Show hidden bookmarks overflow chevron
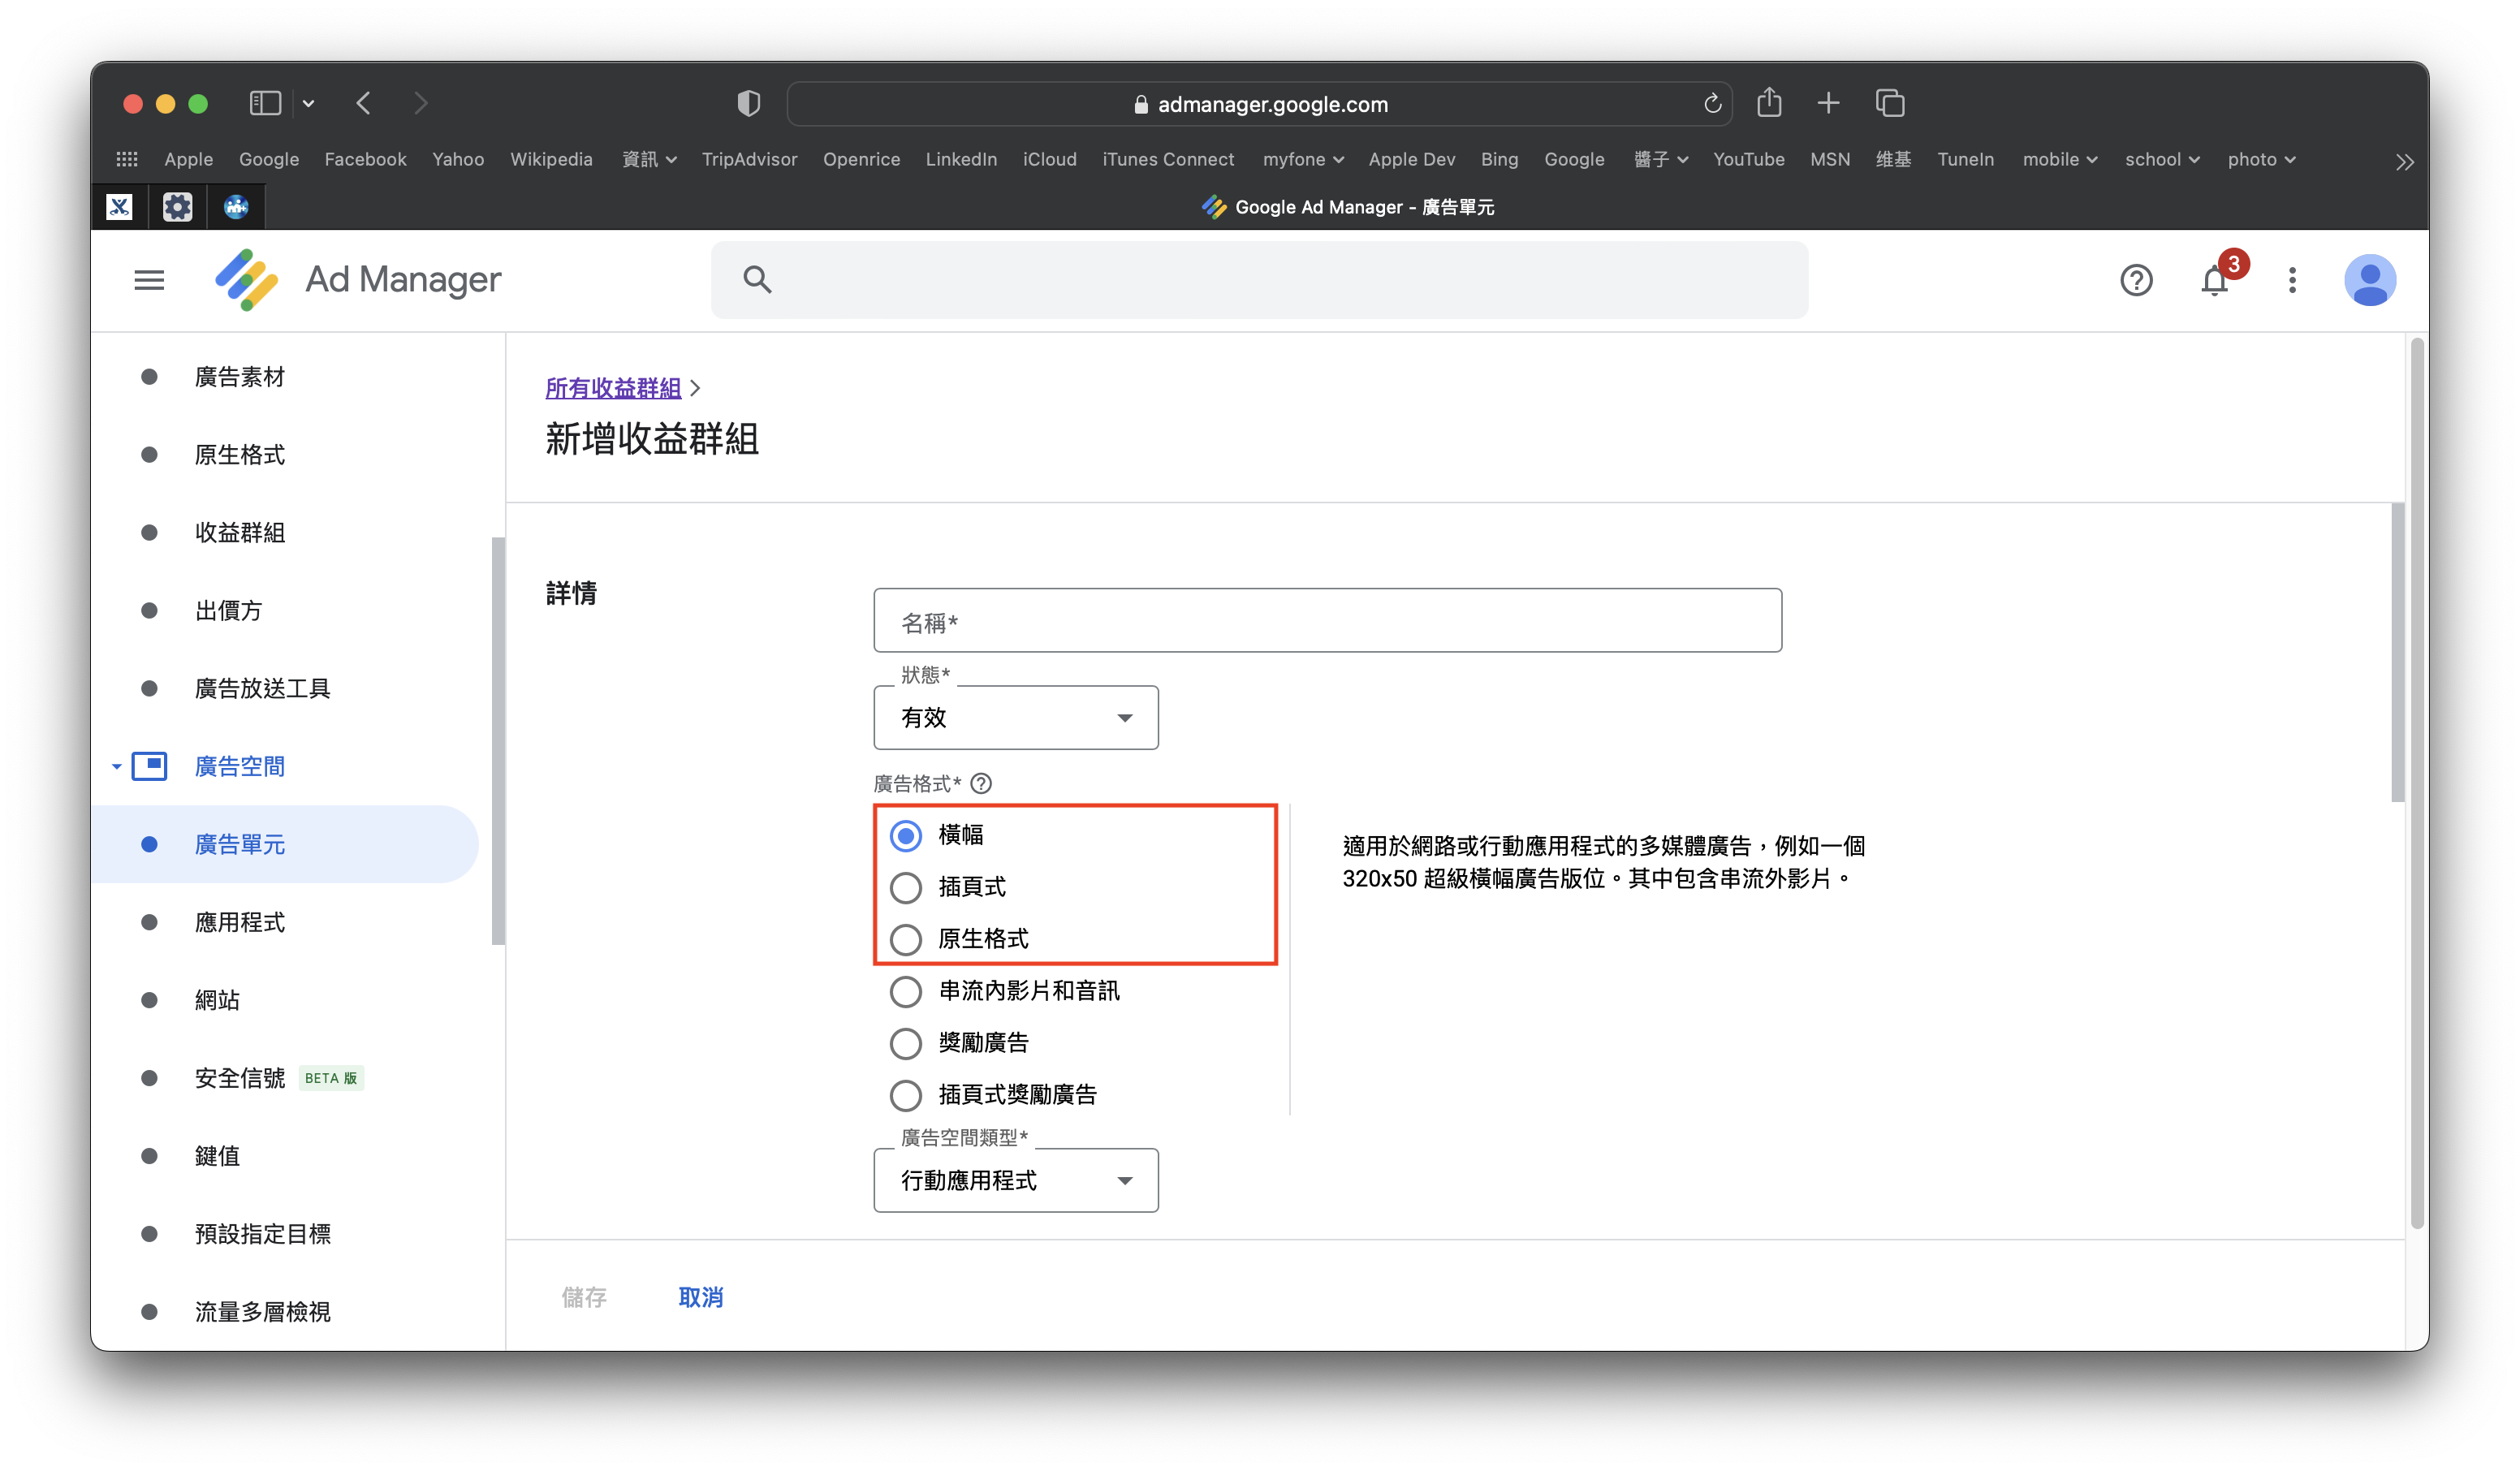The height and width of the screenshot is (1471, 2520). click(x=2404, y=161)
